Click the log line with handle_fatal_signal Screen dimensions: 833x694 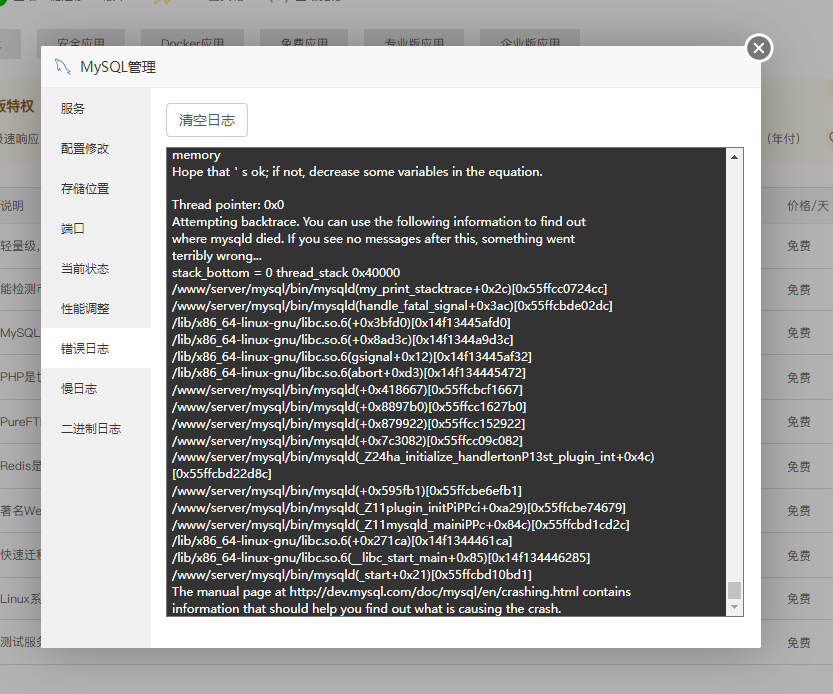[392, 306]
